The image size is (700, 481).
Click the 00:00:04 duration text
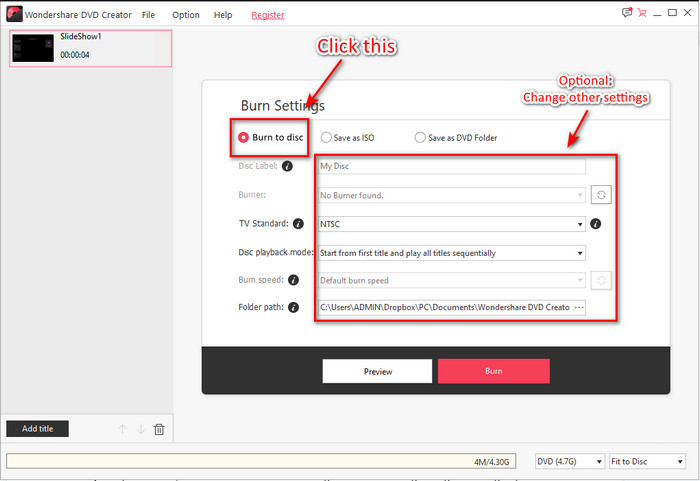[x=75, y=55]
